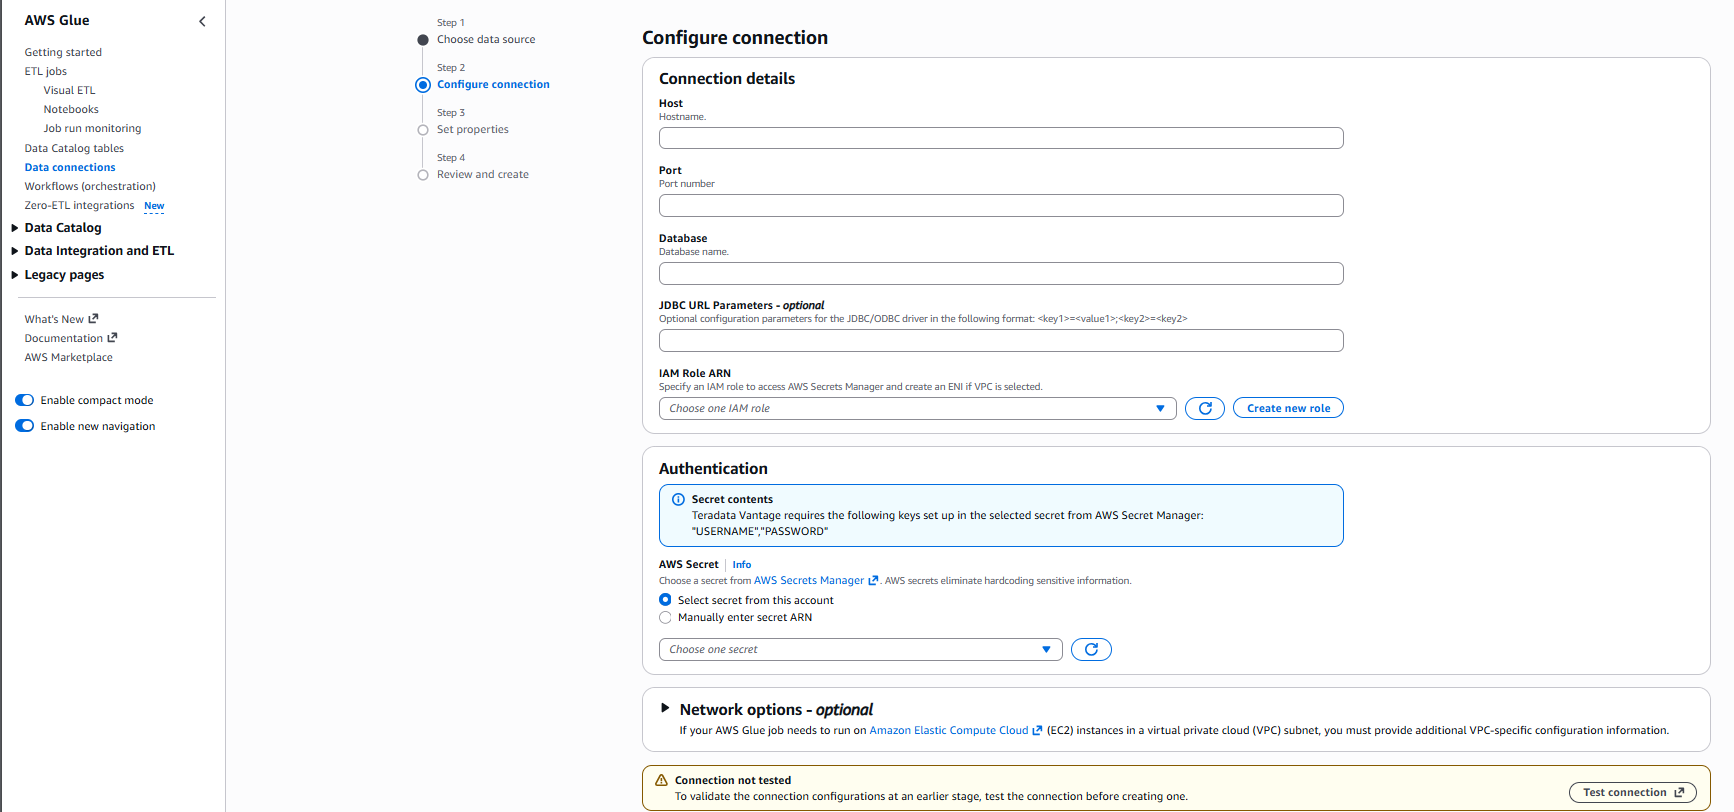Viewport: 1734px width, 812px height.
Task: Select 'Select secret from this account' radio
Action: click(665, 600)
